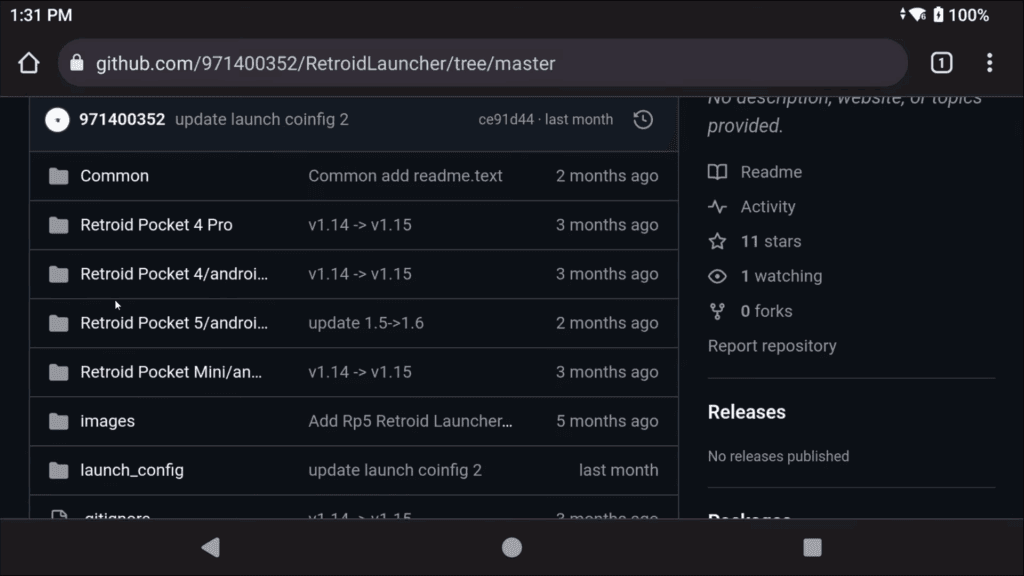
Task: Open Readme link in About sidebar
Action: coord(771,172)
